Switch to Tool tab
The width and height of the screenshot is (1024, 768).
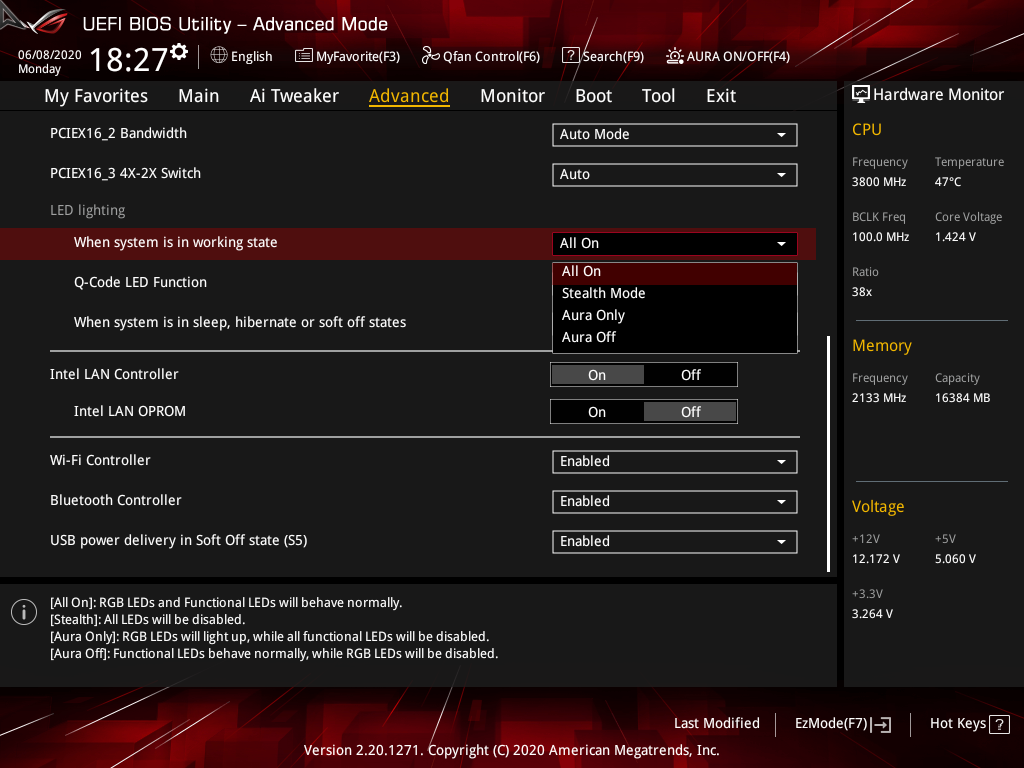pyautogui.click(x=658, y=96)
